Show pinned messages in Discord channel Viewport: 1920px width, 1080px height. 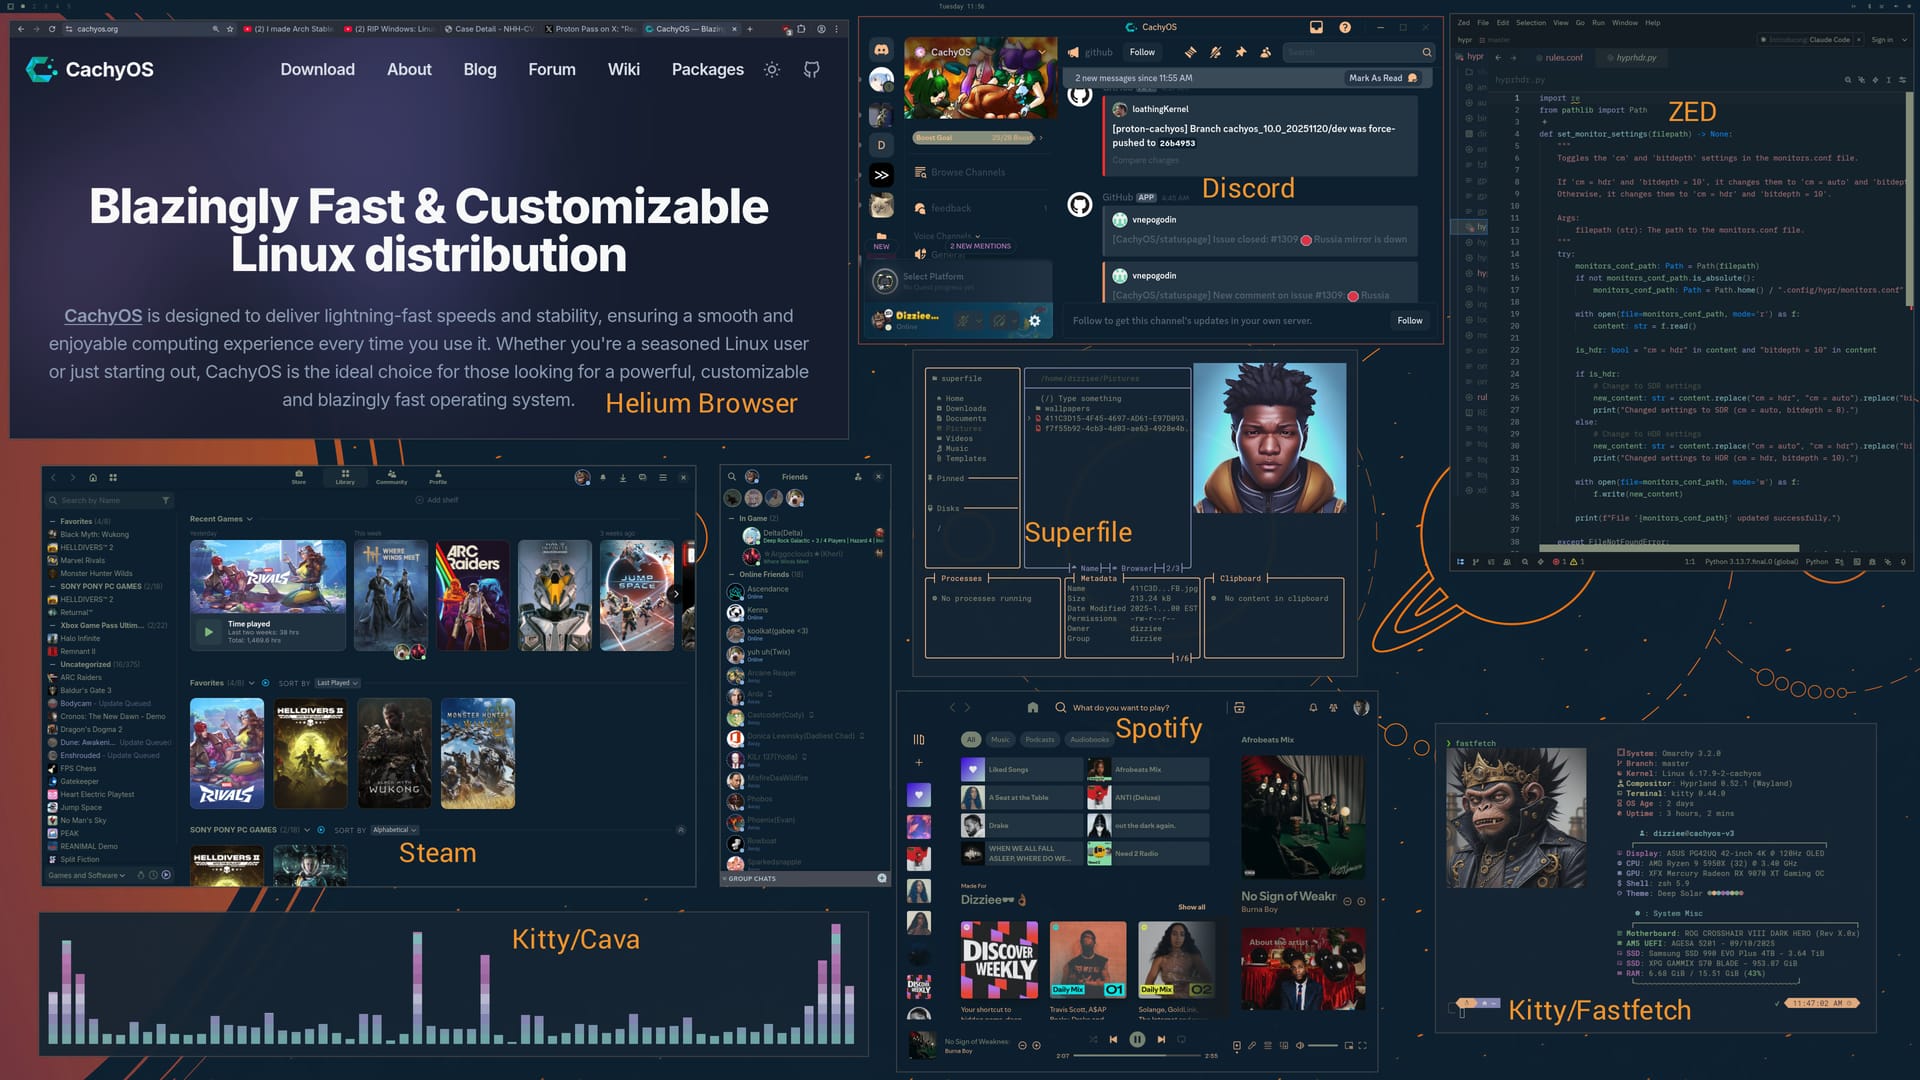tap(1240, 52)
